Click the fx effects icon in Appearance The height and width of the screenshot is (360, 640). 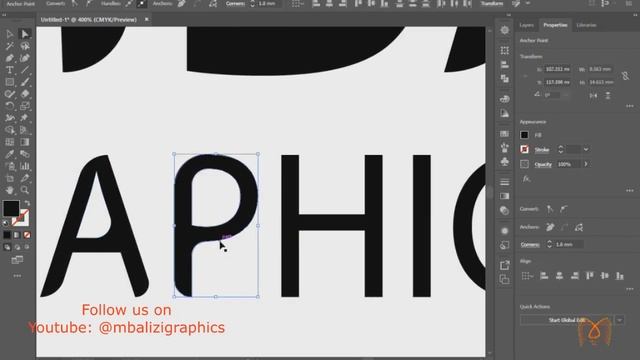click(526, 179)
